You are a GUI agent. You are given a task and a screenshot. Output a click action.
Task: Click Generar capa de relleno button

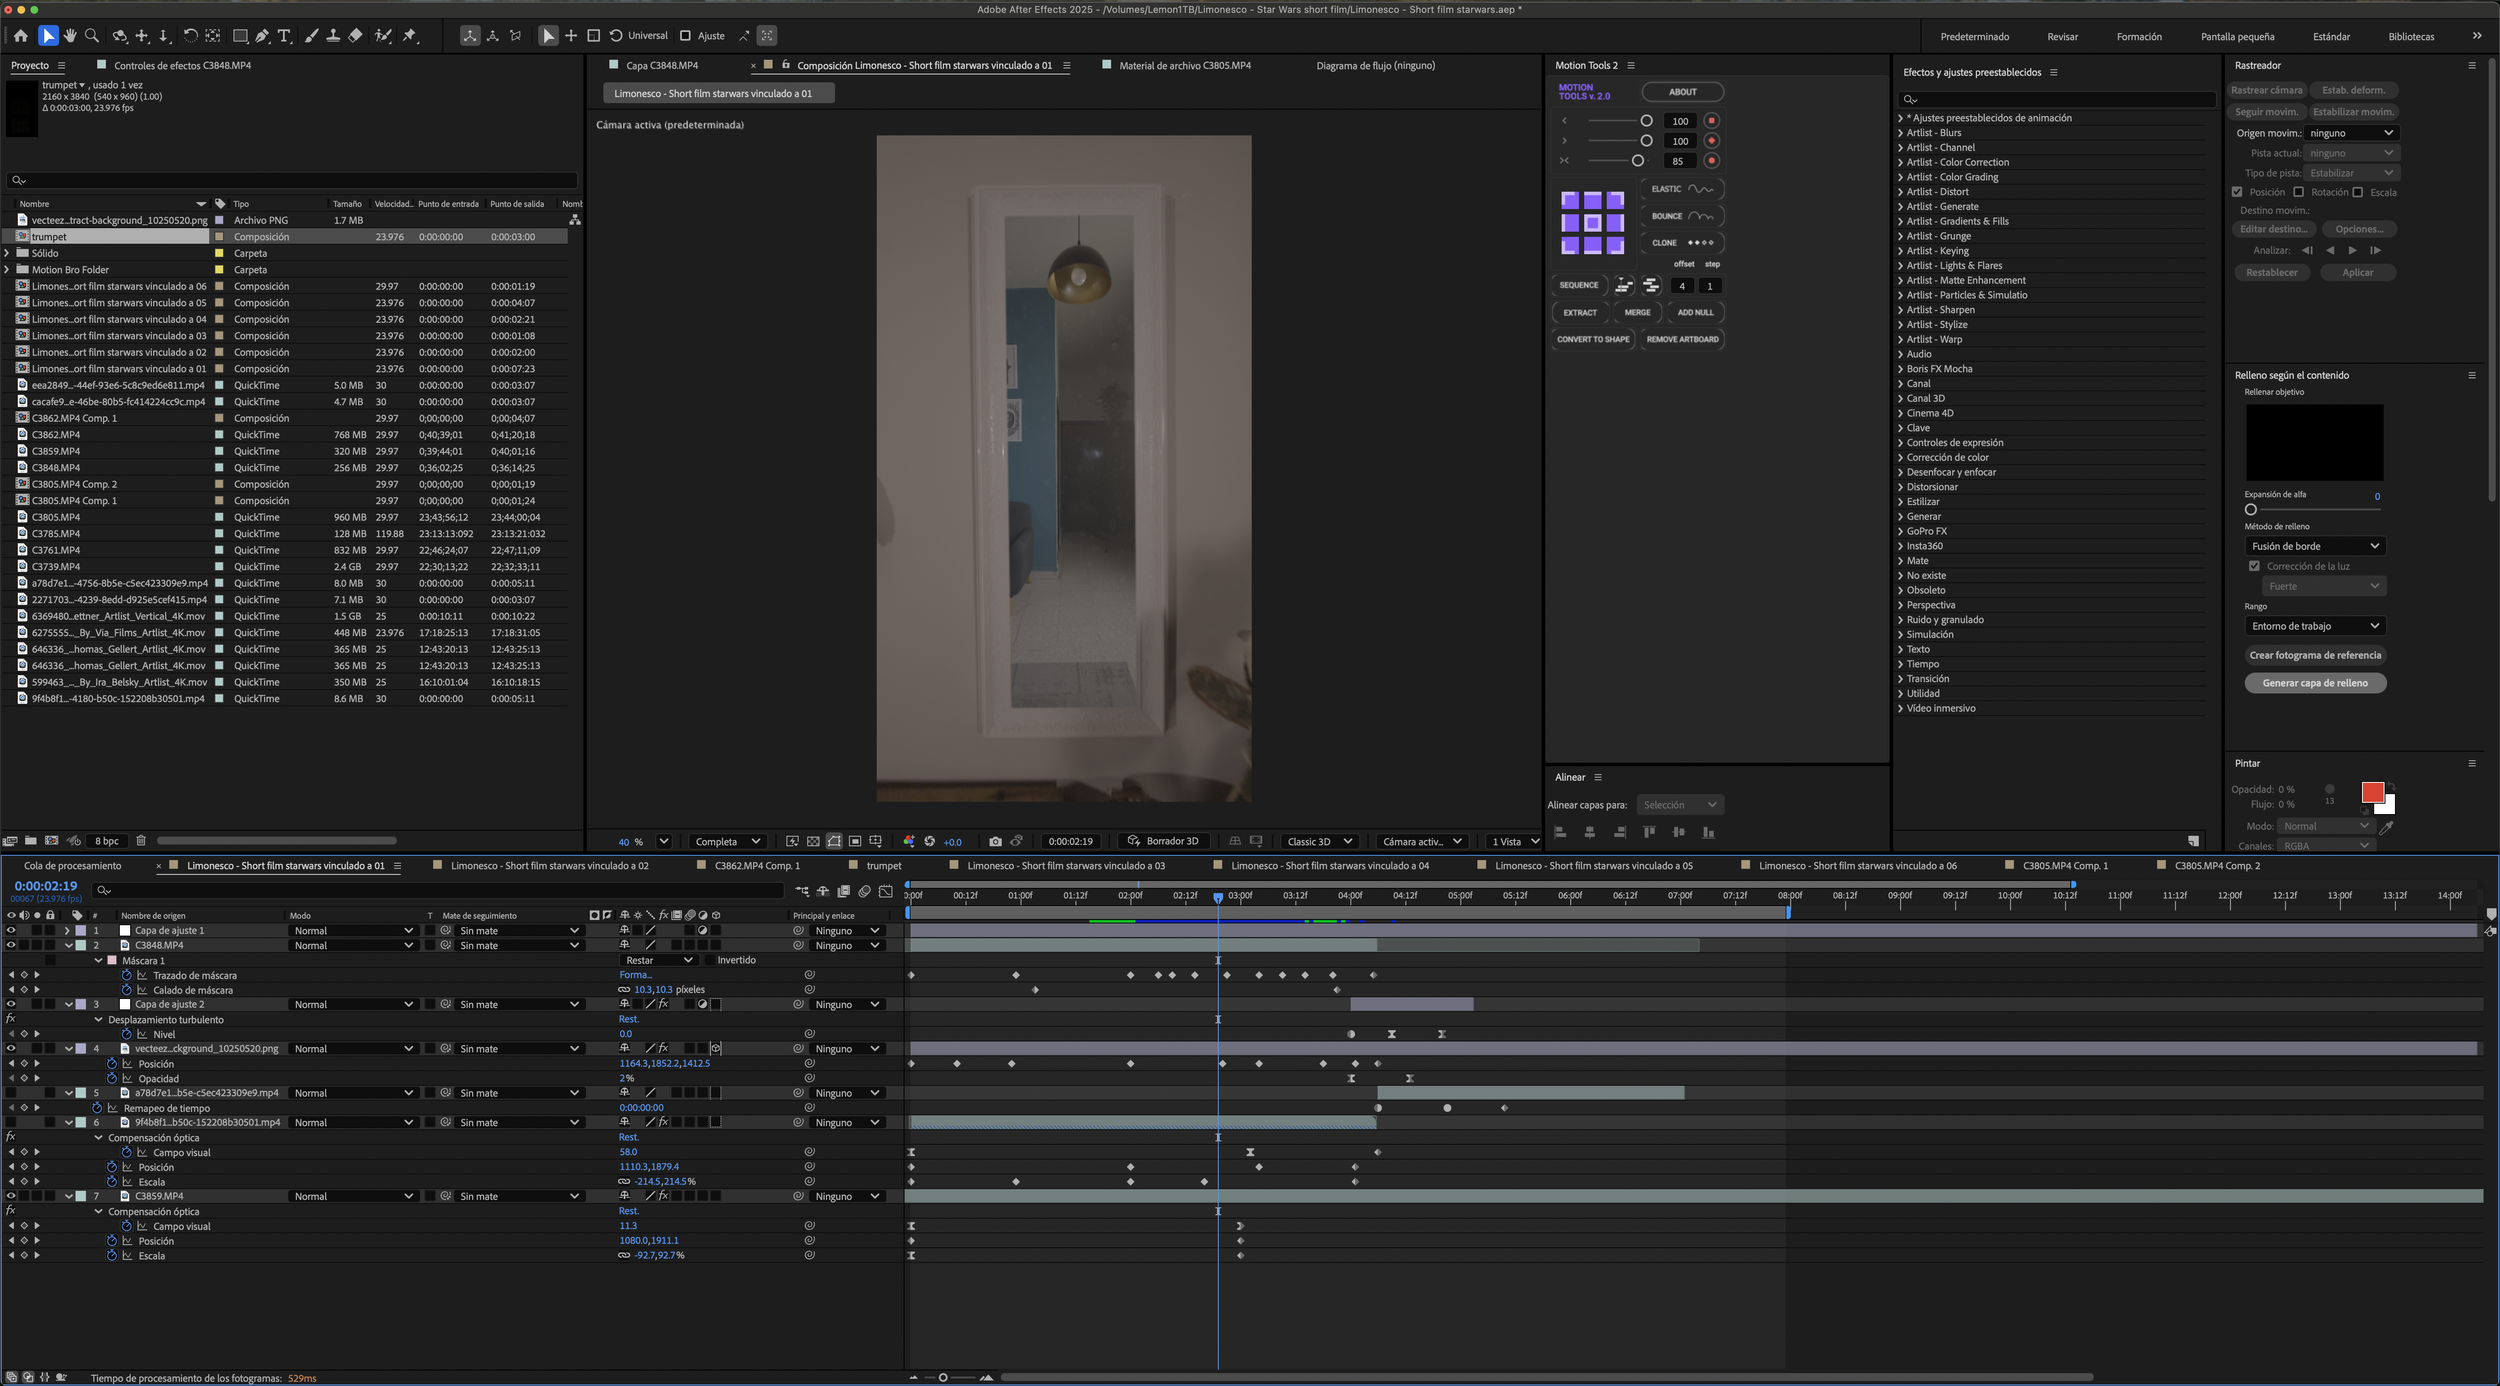pos(2315,683)
